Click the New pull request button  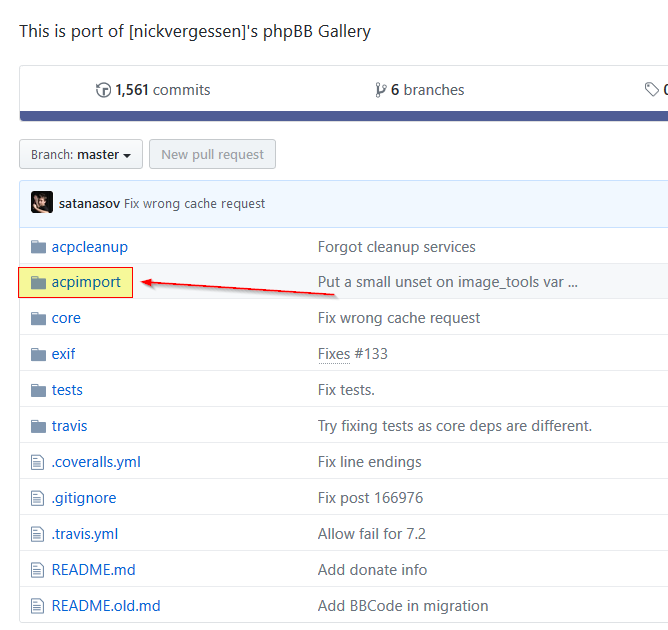(212, 155)
